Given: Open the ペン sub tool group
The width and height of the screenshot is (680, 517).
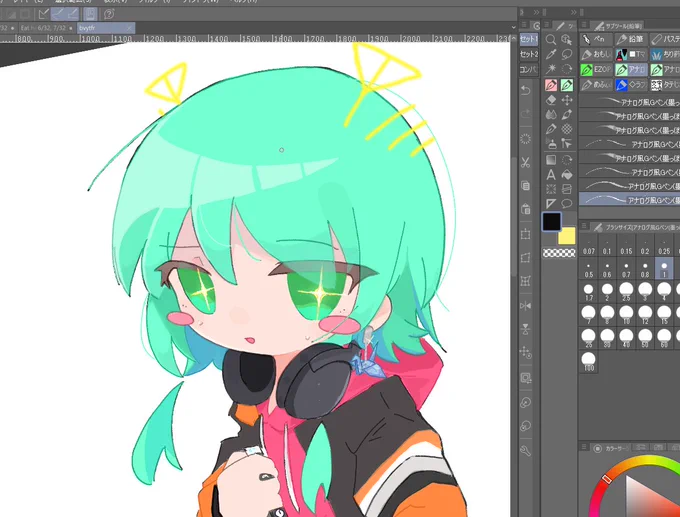Looking at the screenshot, I should tap(596, 39).
